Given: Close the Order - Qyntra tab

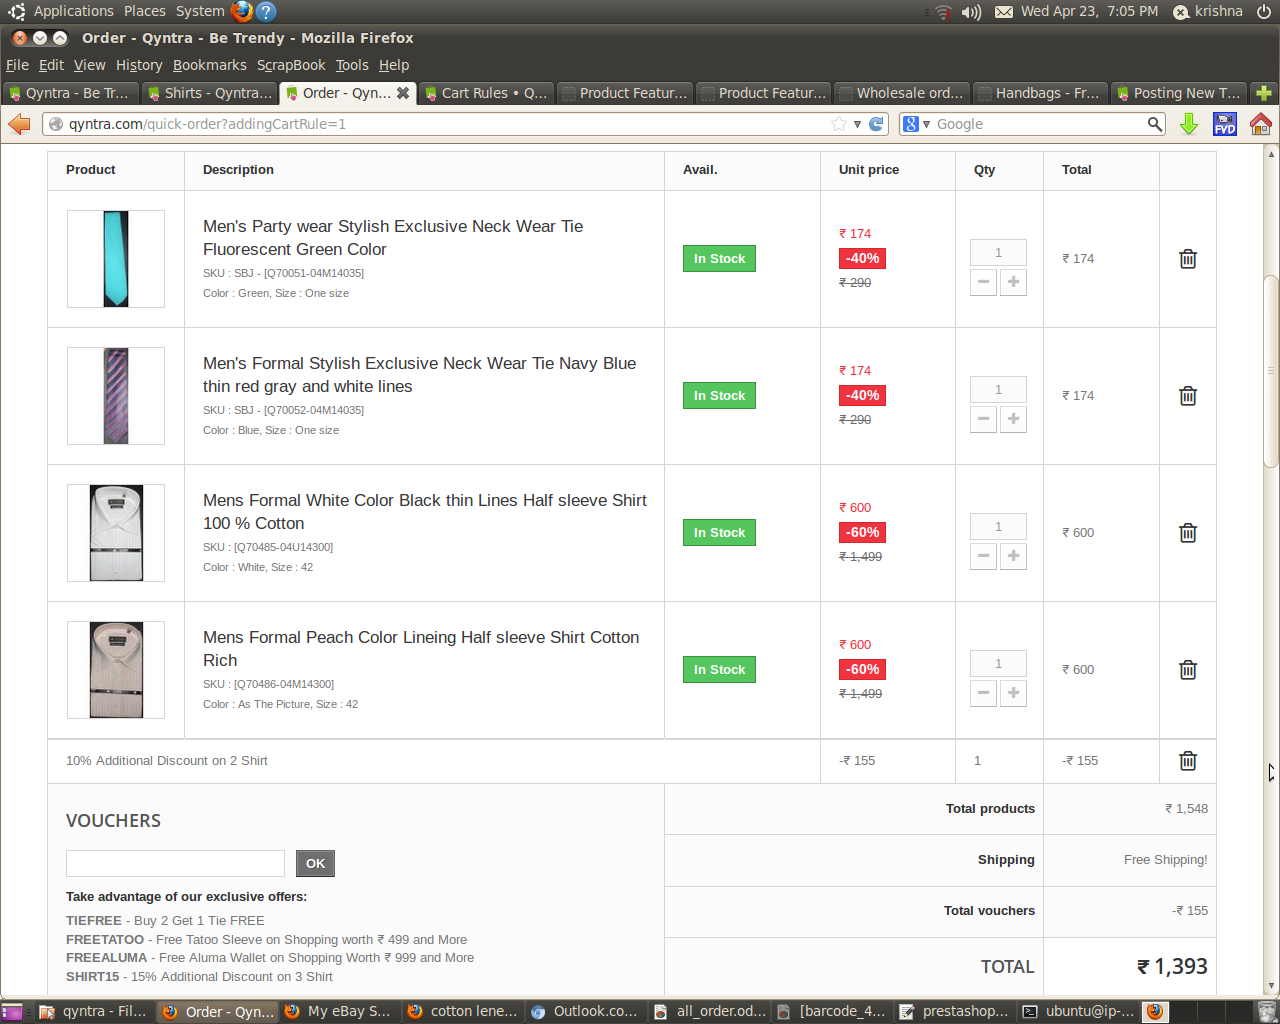Looking at the screenshot, I should (x=403, y=93).
